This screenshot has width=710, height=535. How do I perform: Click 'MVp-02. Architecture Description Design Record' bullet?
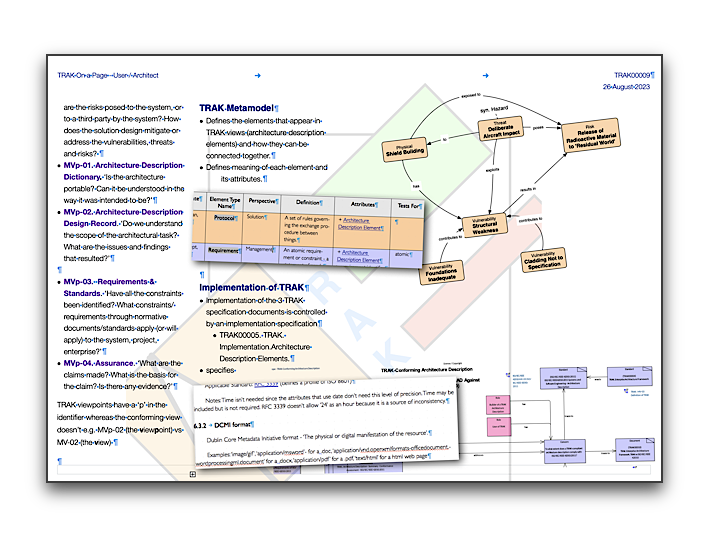123,218
